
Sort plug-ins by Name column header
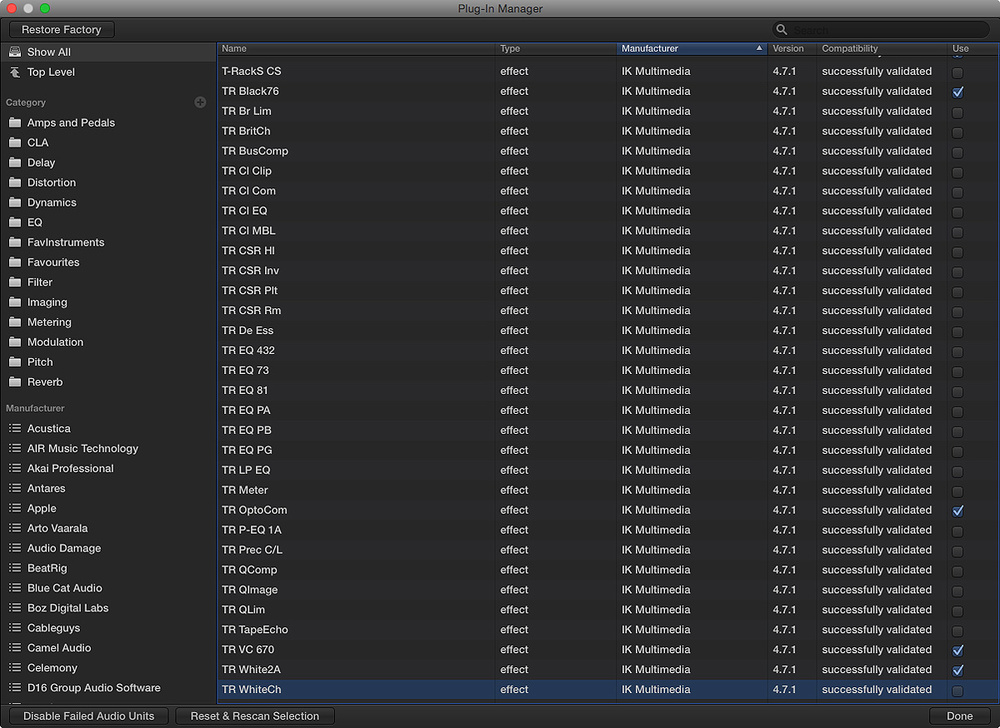[x=356, y=48]
